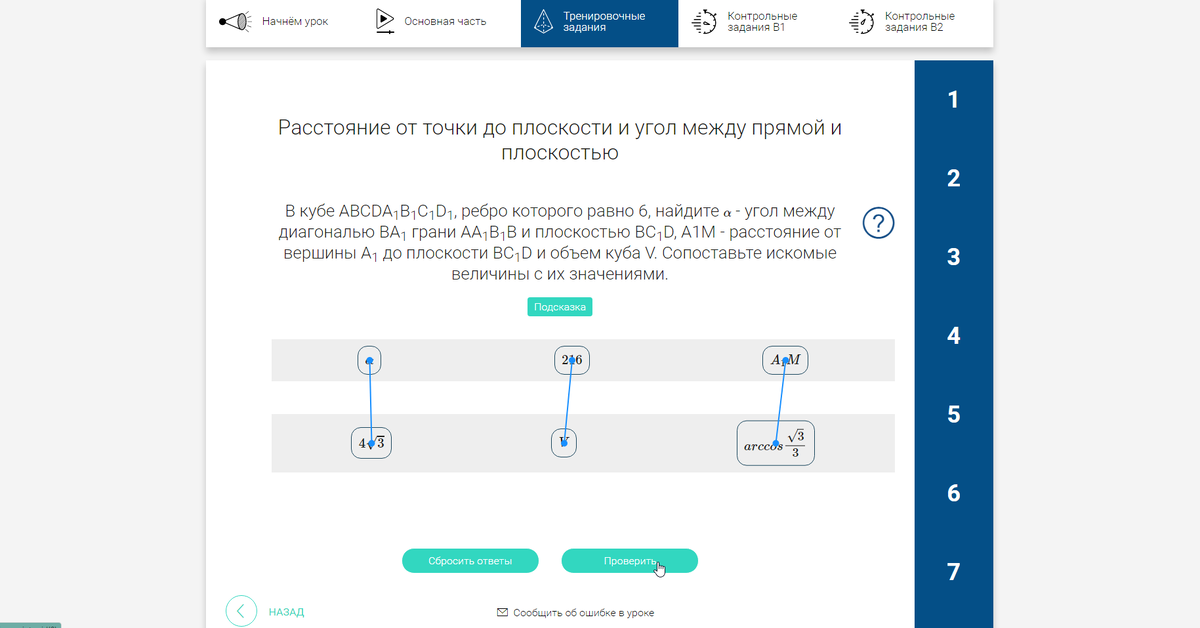Open Контрольные задания В1 tab
Viewport: 1200px width, 628px height.
click(x=756, y=22)
